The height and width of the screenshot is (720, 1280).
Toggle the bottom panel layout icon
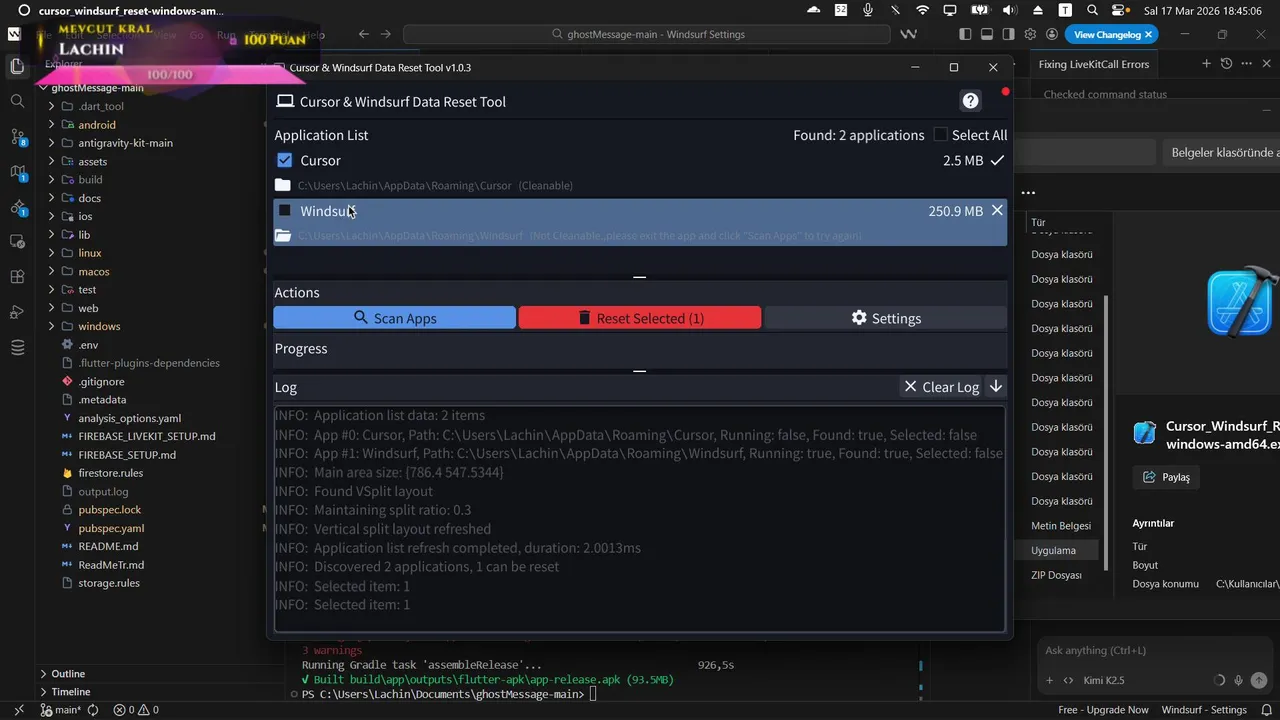click(x=986, y=34)
